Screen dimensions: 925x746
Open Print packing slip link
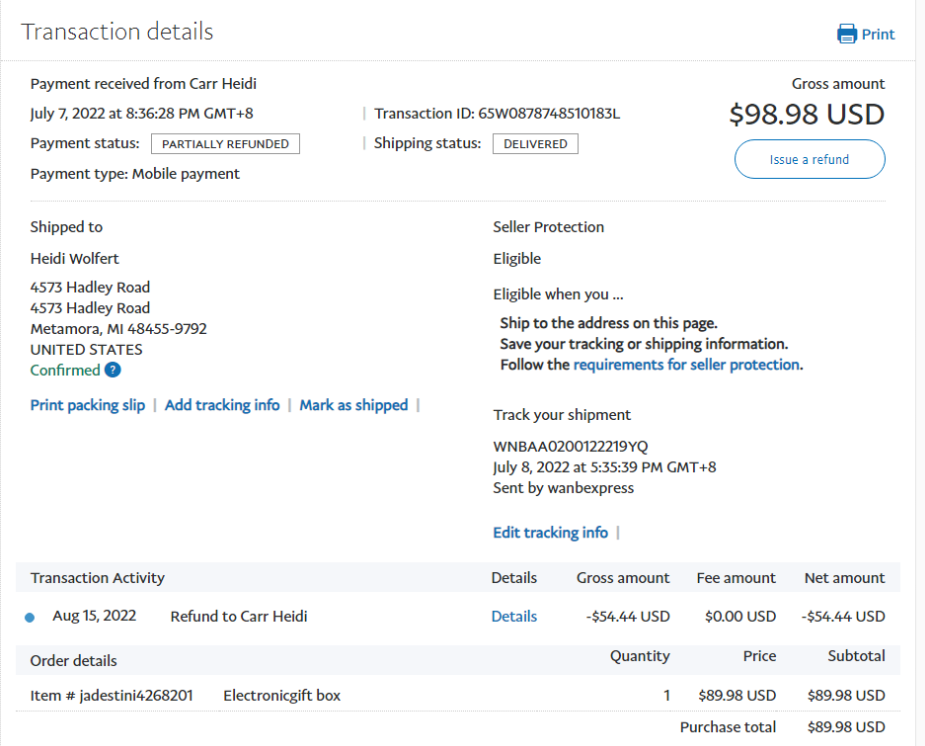click(87, 405)
